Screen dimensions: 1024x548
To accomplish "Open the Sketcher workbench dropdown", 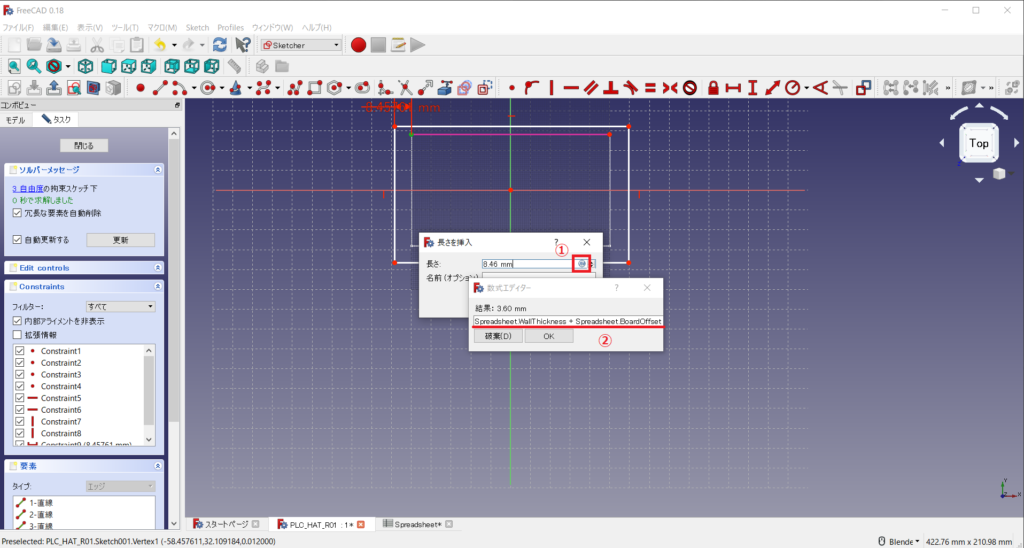I will (x=300, y=45).
